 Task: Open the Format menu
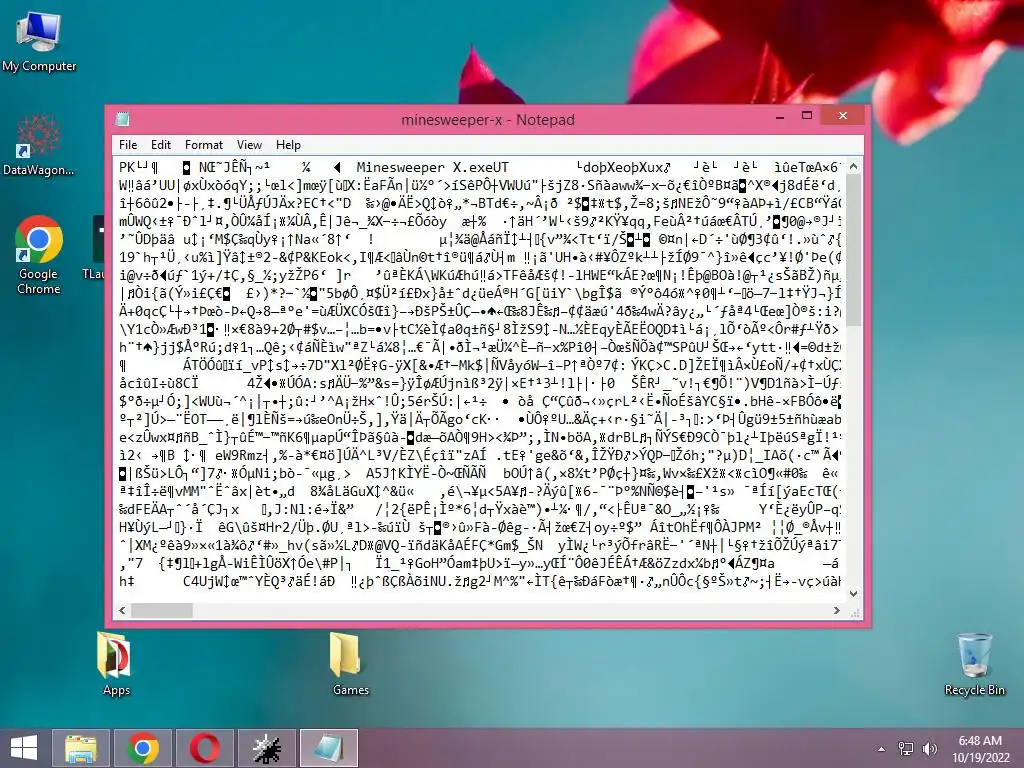(204, 145)
